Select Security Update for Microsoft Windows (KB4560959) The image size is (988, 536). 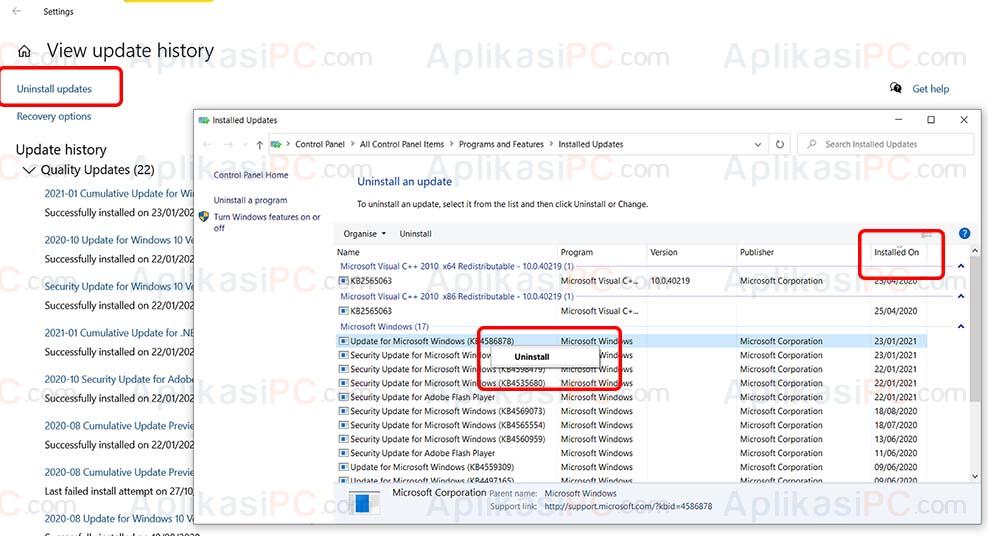pos(631,439)
